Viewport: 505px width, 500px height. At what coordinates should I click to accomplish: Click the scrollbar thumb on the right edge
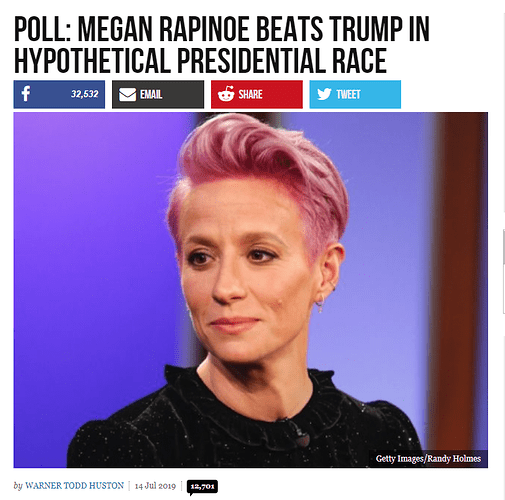504,247
